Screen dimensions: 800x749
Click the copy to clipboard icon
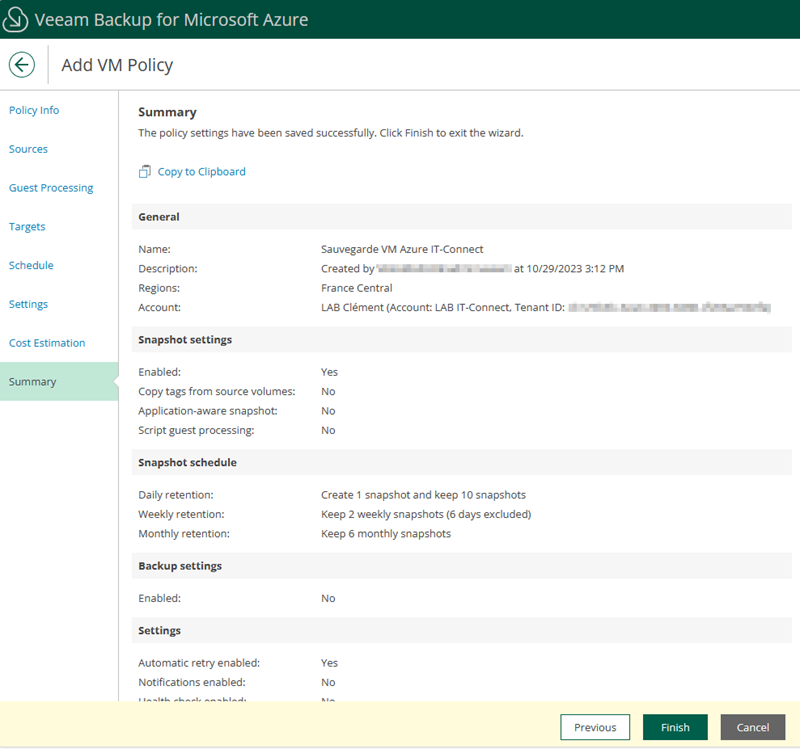click(145, 172)
